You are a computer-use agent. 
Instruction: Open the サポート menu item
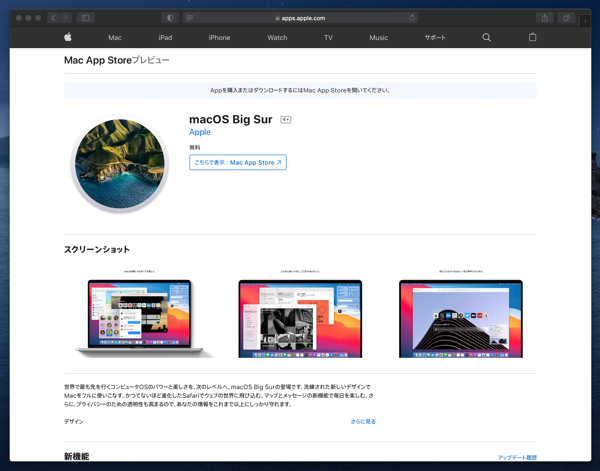pos(435,37)
